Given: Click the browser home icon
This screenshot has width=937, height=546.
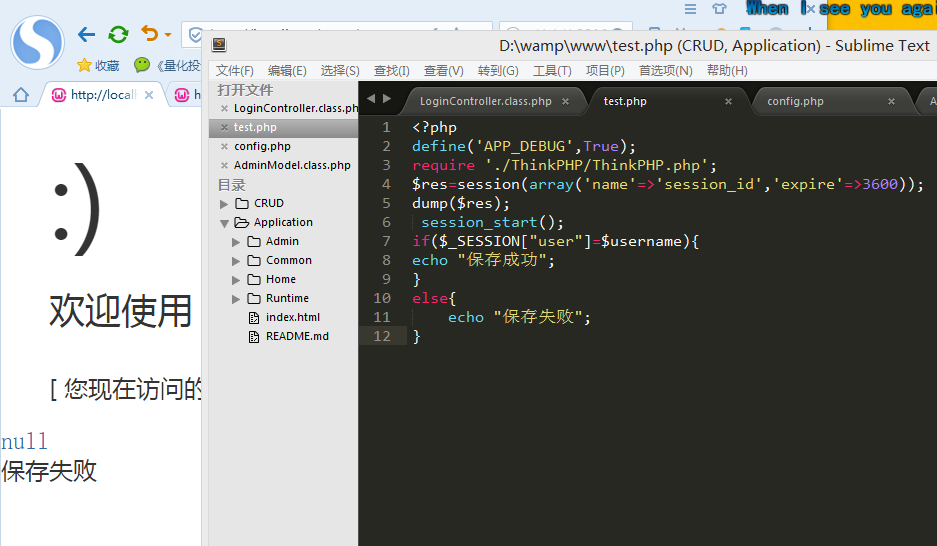Looking at the screenshot, I should (x=20, y=95).
